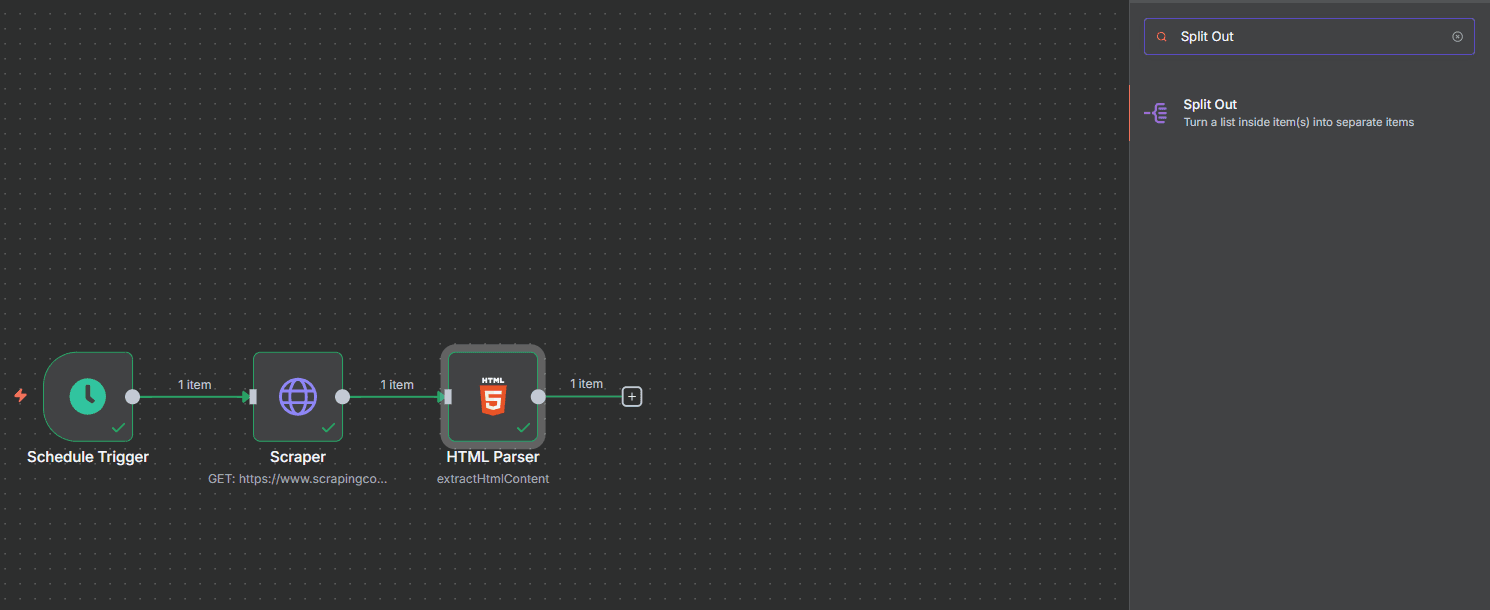Click the search magnifier icon
Viewport: 1490px width, 610px height.
pyautogui.click(x=1161, y=36)
